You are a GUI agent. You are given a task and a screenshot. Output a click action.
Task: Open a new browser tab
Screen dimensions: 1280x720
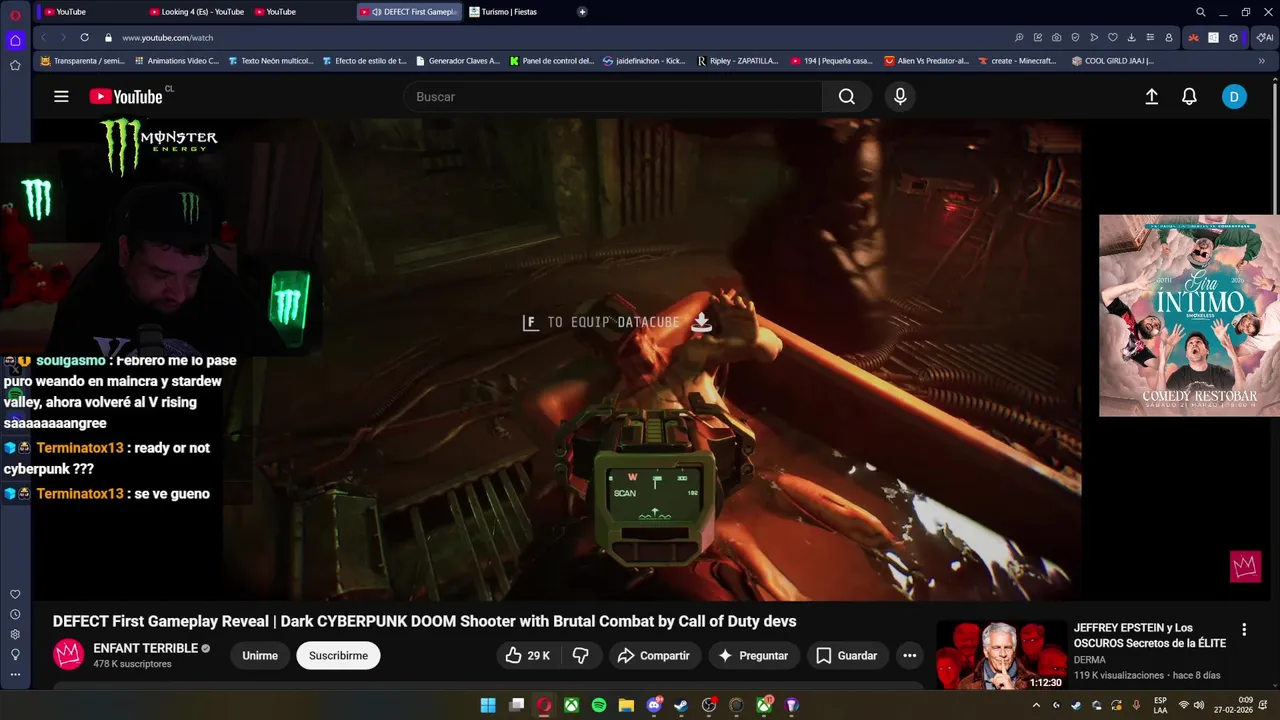[582, 12]
